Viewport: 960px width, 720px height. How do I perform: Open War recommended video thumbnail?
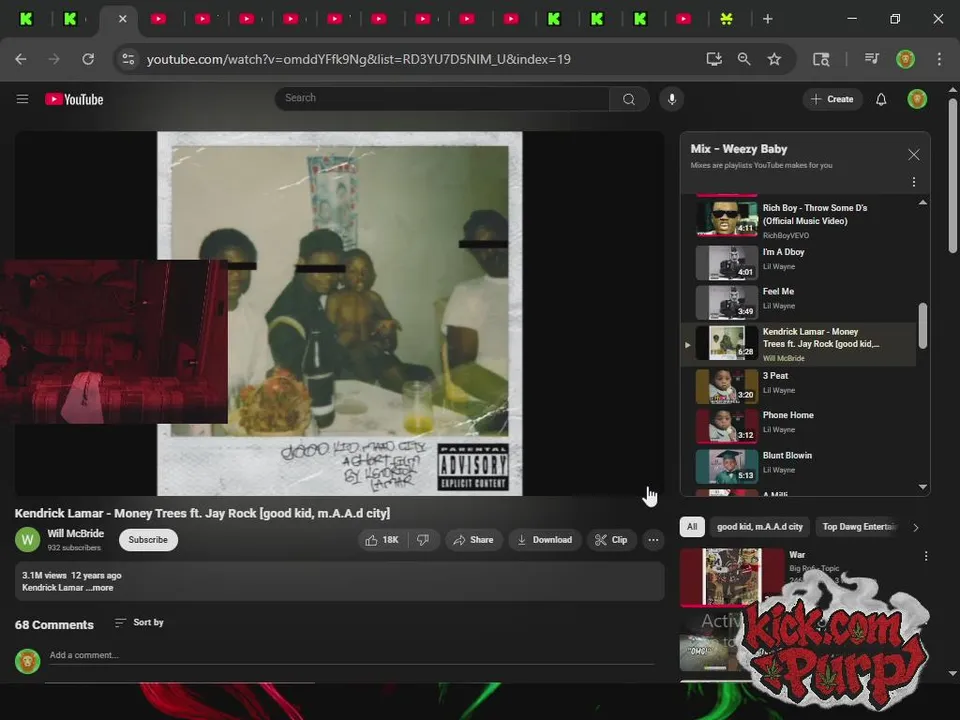tap(732, 576)
